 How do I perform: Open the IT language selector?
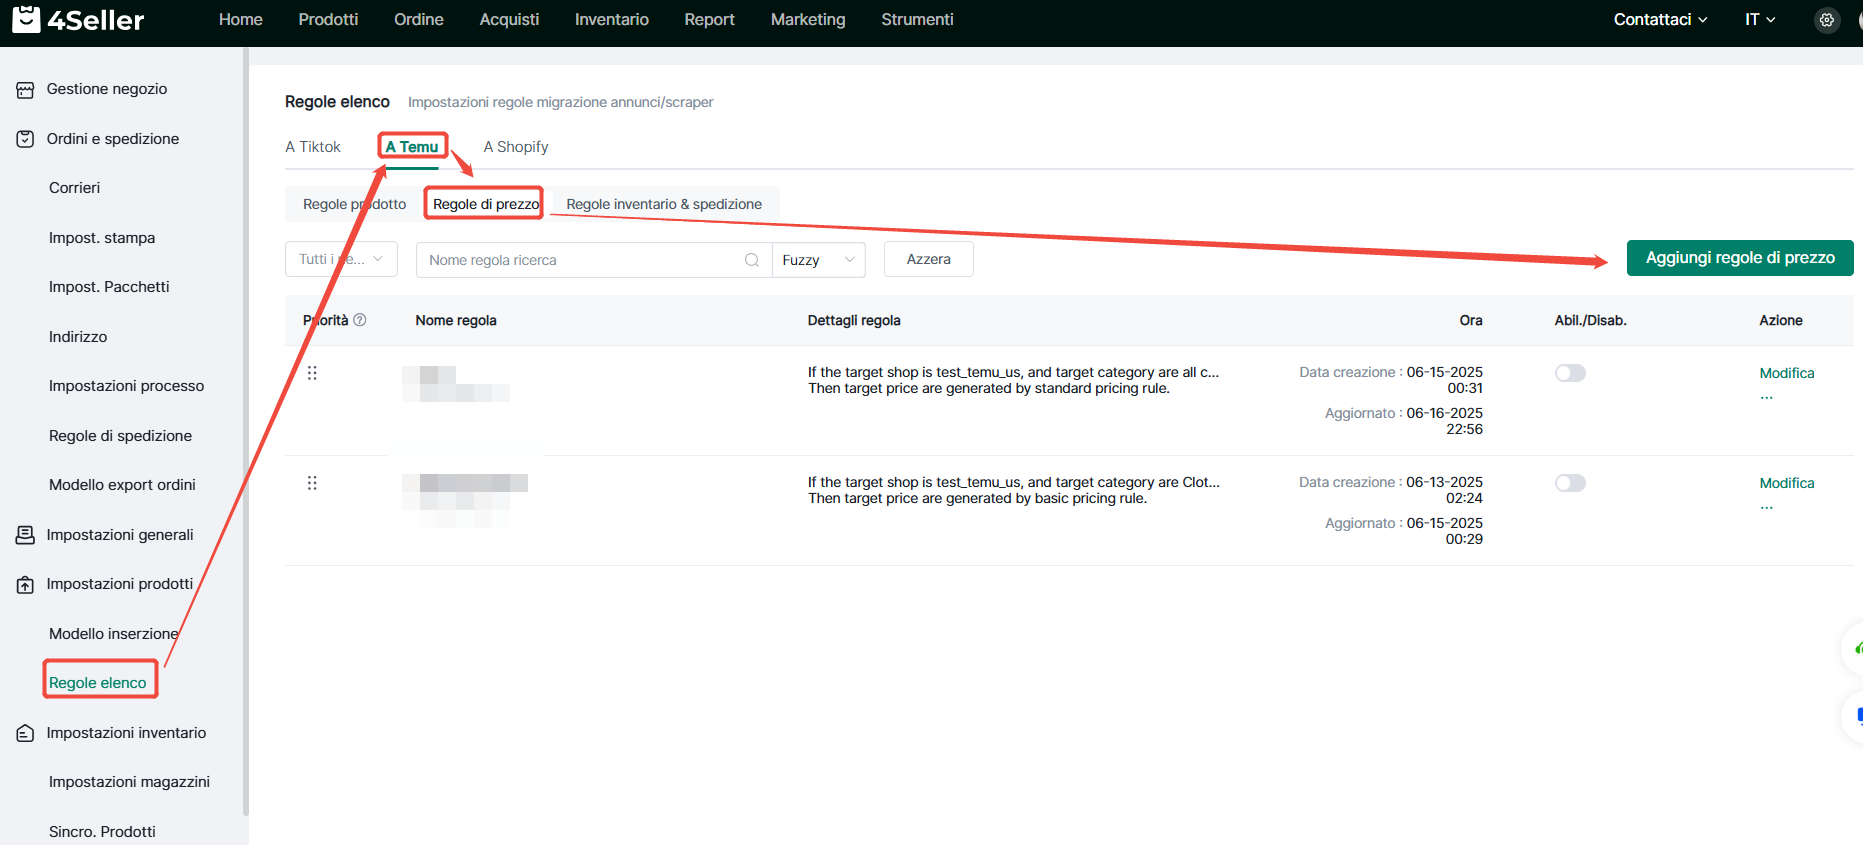pos(1760,19)
